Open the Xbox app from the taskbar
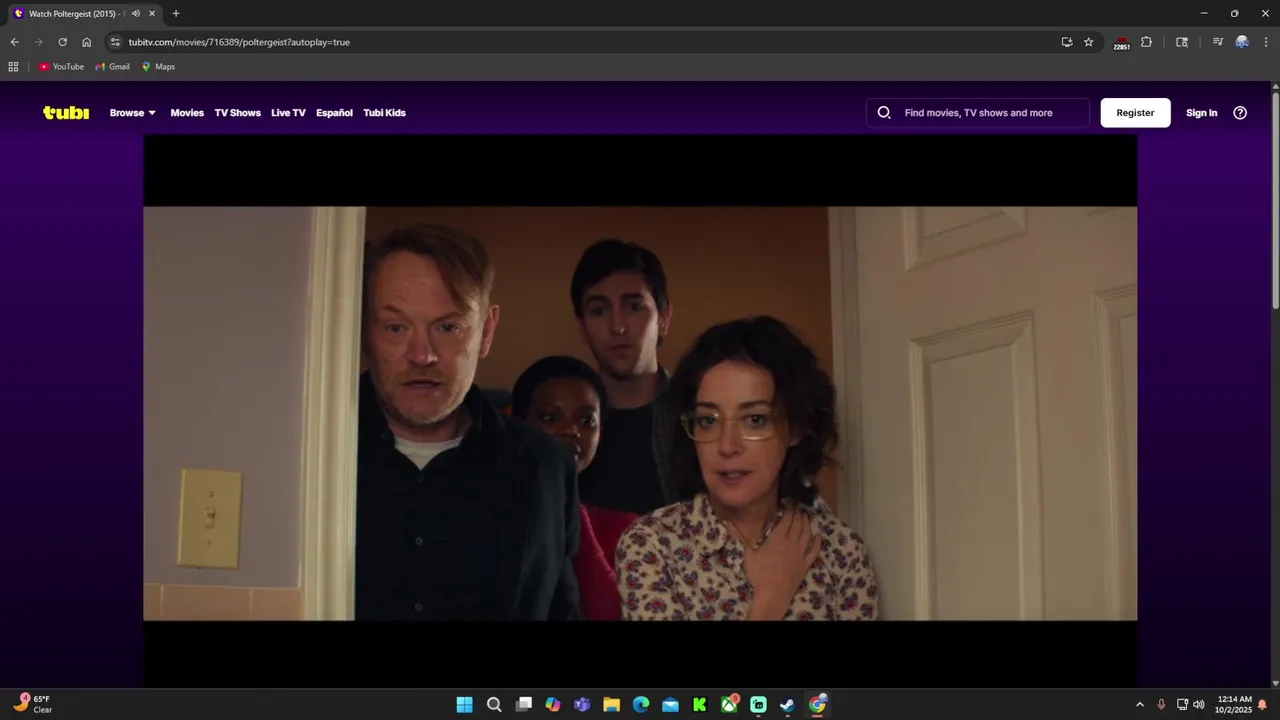Screen dimensions: 1280x720 tap(729, 705)
